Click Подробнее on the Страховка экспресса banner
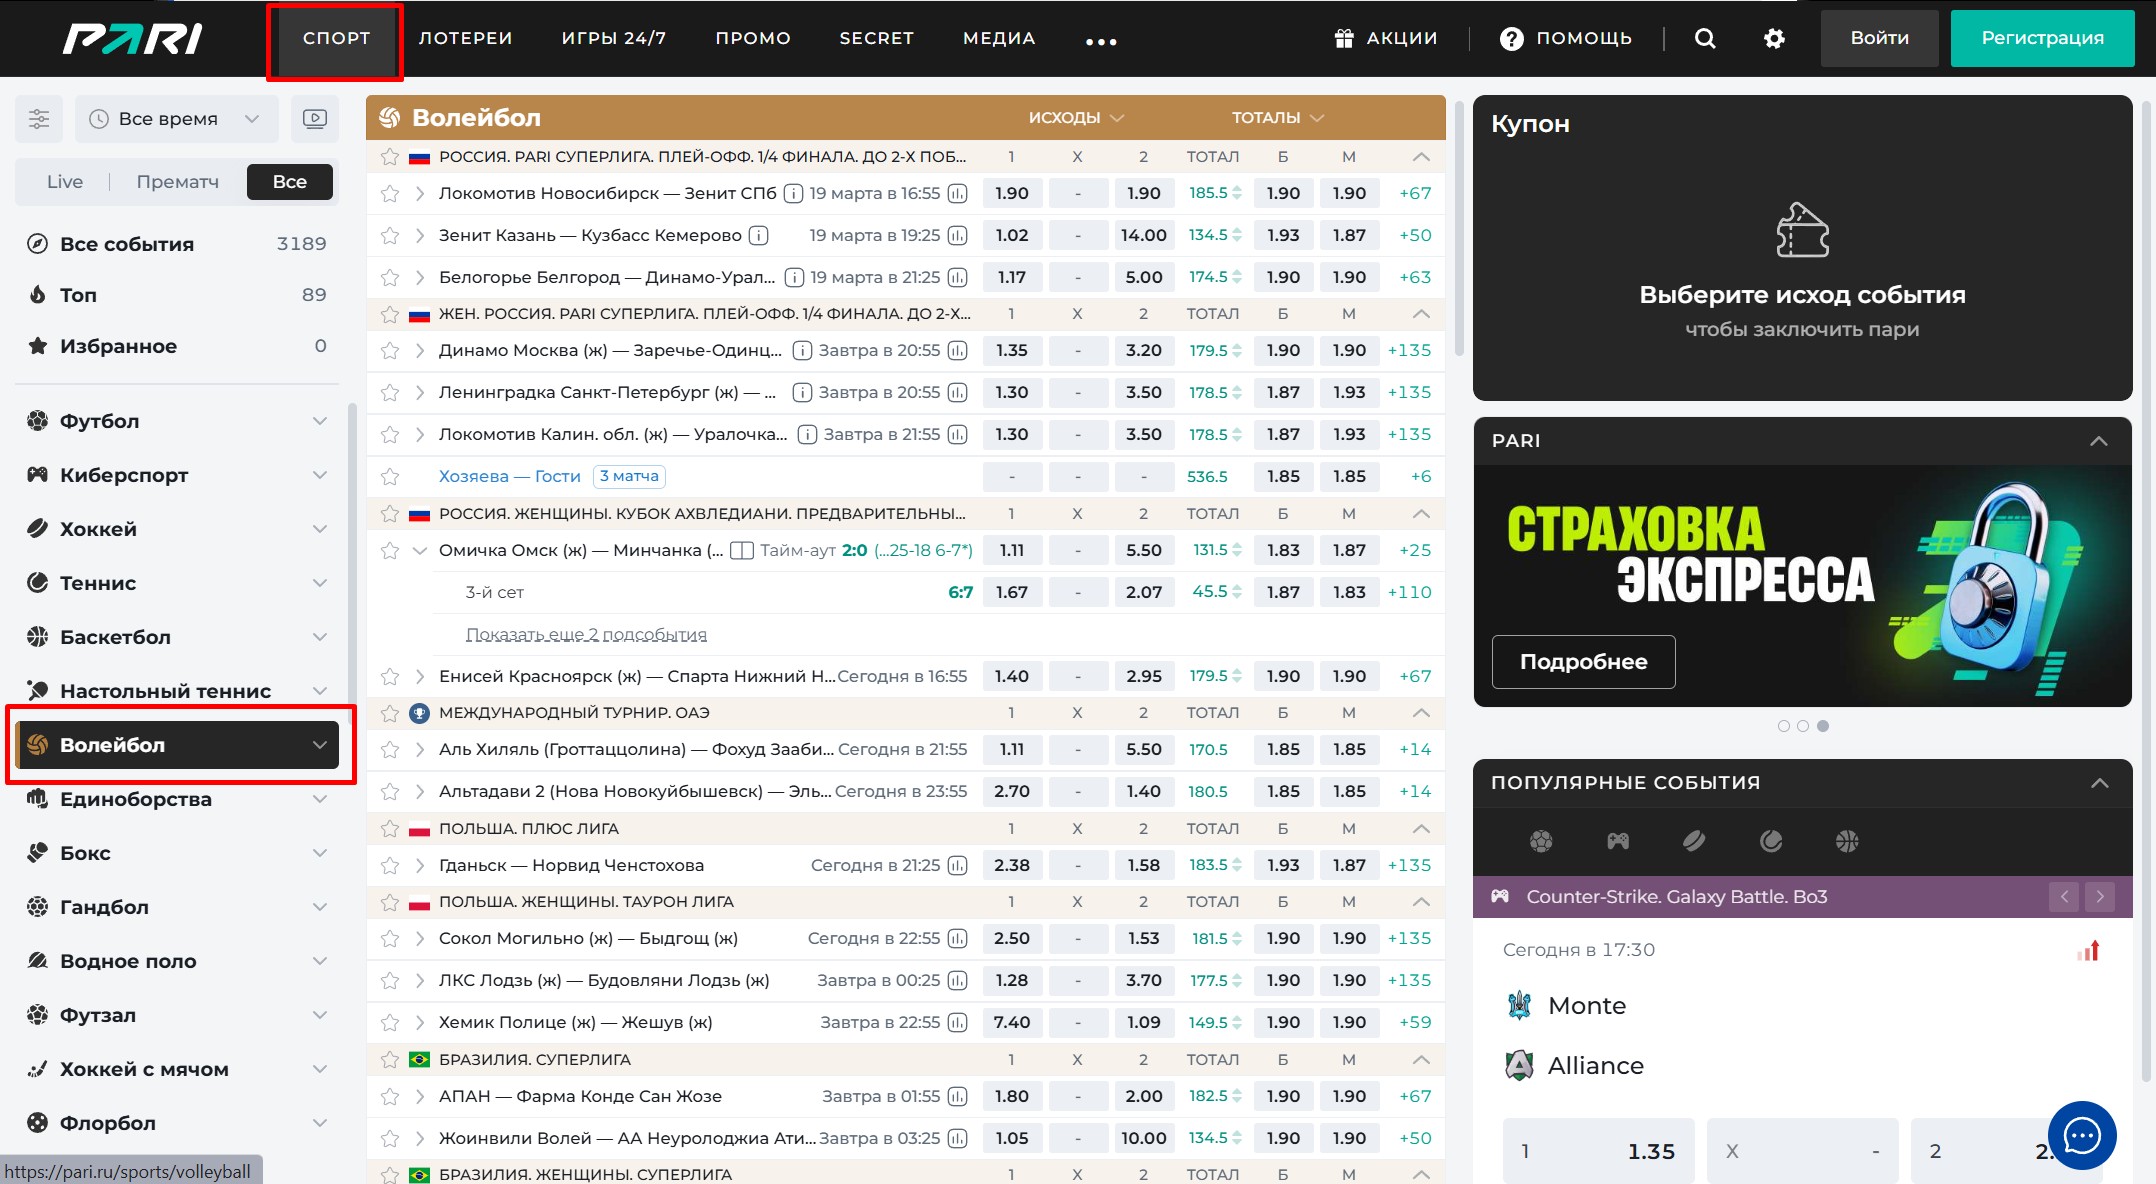2156x1184 pixels. coord(1583,662)
